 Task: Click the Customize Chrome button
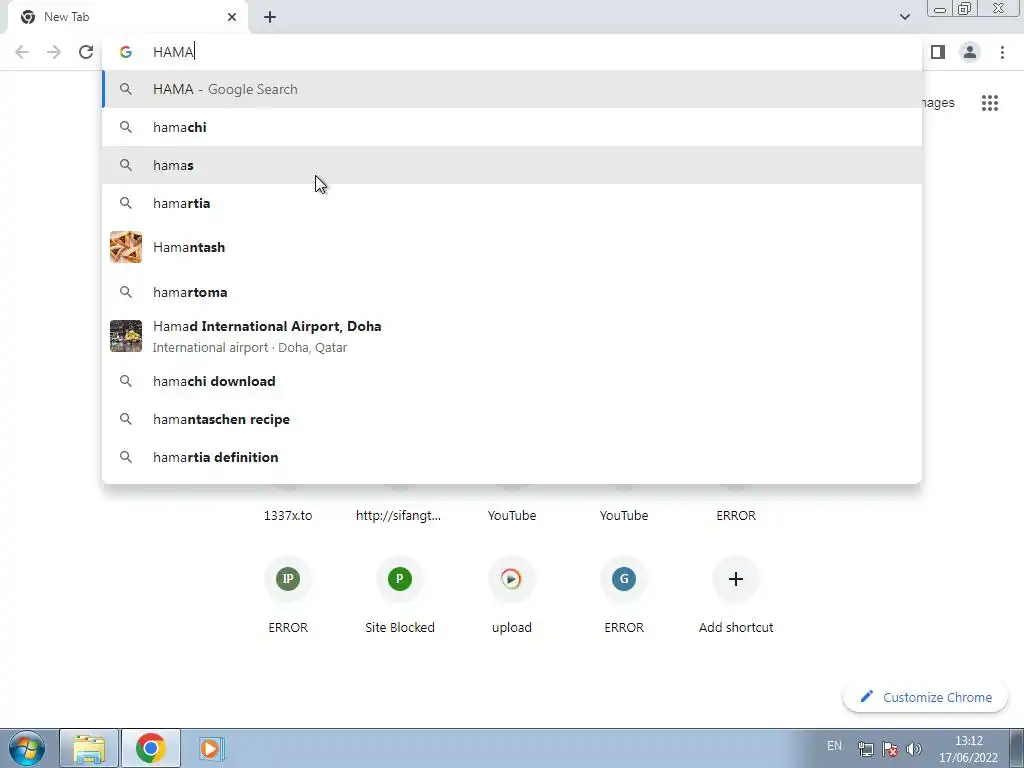[x=925, y=697]
